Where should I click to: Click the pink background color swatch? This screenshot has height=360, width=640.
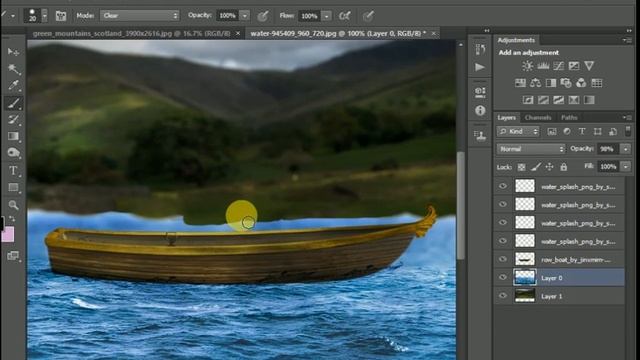click(8, 235)
